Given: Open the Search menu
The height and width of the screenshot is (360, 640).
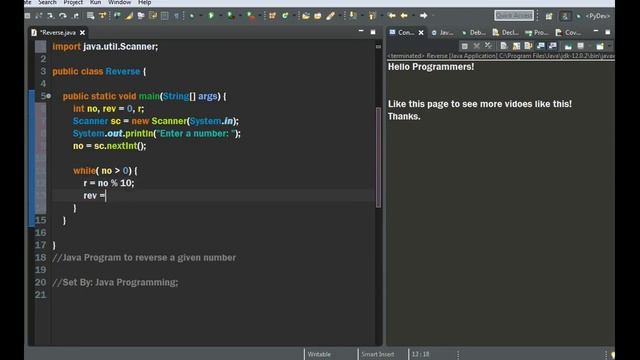Looking at the screenshot, I should click(x=47, y=2).
